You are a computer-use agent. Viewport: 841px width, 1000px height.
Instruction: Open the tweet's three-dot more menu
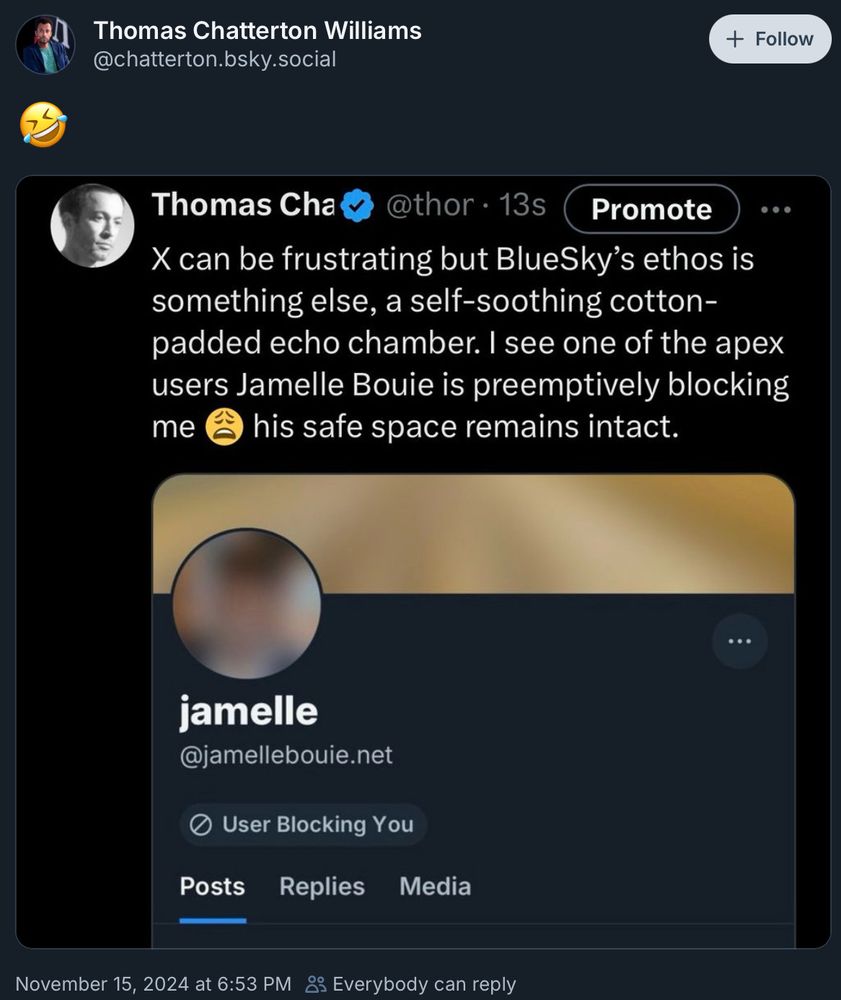pyautogui.click(x=776, y=209)
